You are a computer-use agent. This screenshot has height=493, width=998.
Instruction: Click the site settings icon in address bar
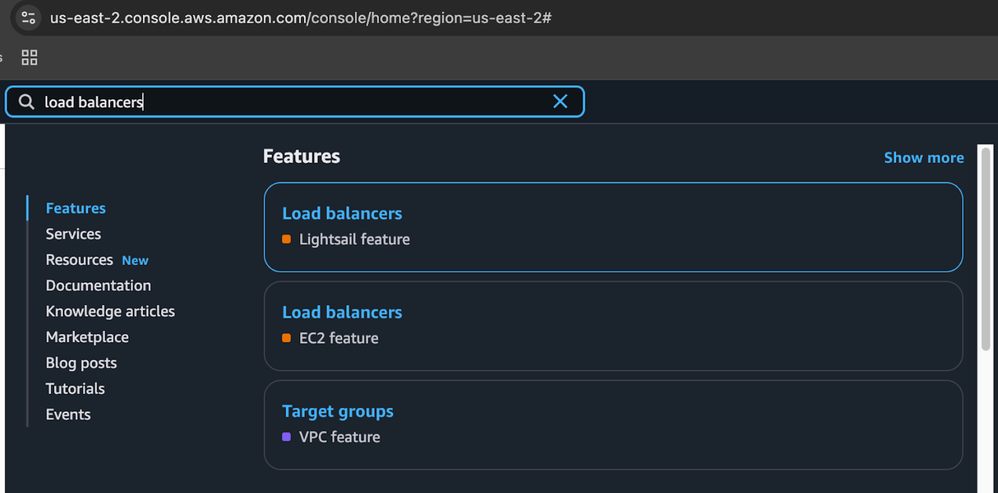(x=28, y=18)
